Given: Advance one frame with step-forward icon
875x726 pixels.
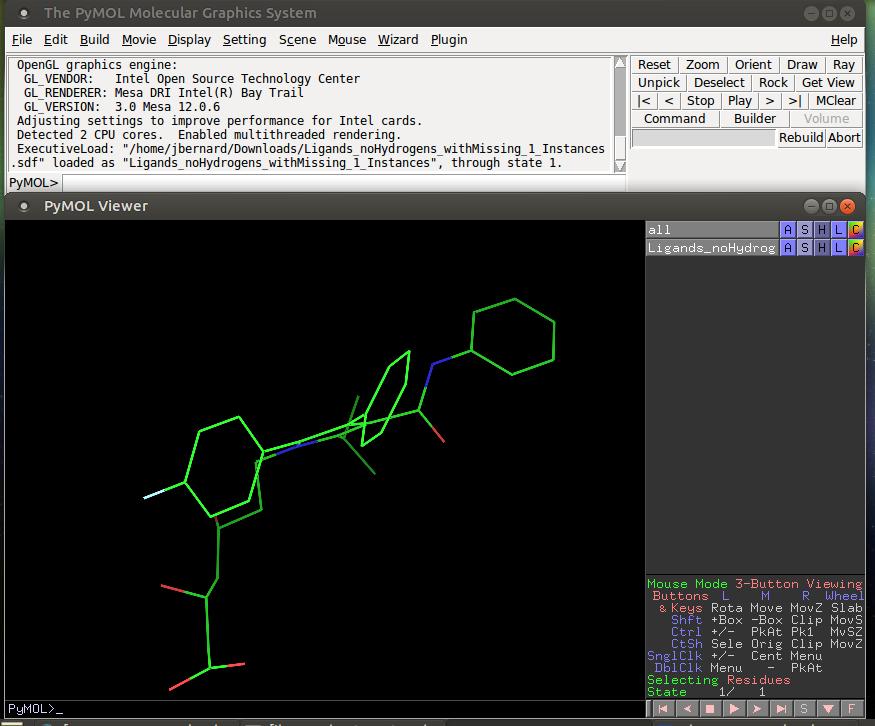Looking at the screenshot, I should coord(758,708).
